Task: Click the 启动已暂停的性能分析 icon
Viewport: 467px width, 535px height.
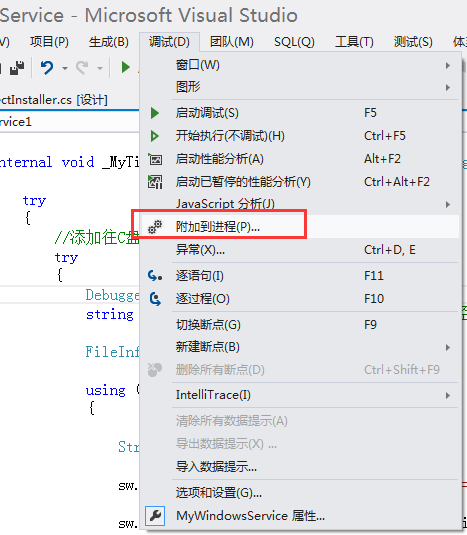Action: click(x=155, y=182)
